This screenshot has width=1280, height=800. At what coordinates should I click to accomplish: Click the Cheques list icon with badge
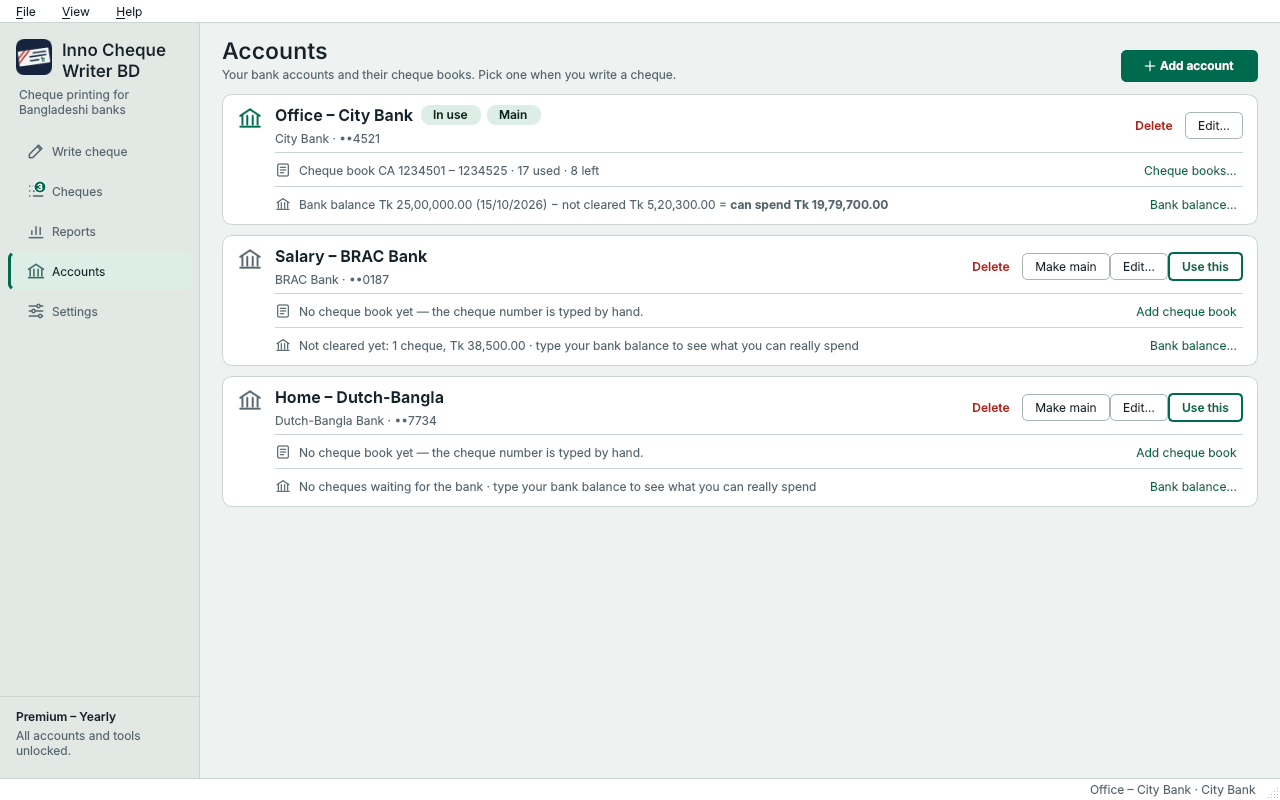(x=37, y=190)
